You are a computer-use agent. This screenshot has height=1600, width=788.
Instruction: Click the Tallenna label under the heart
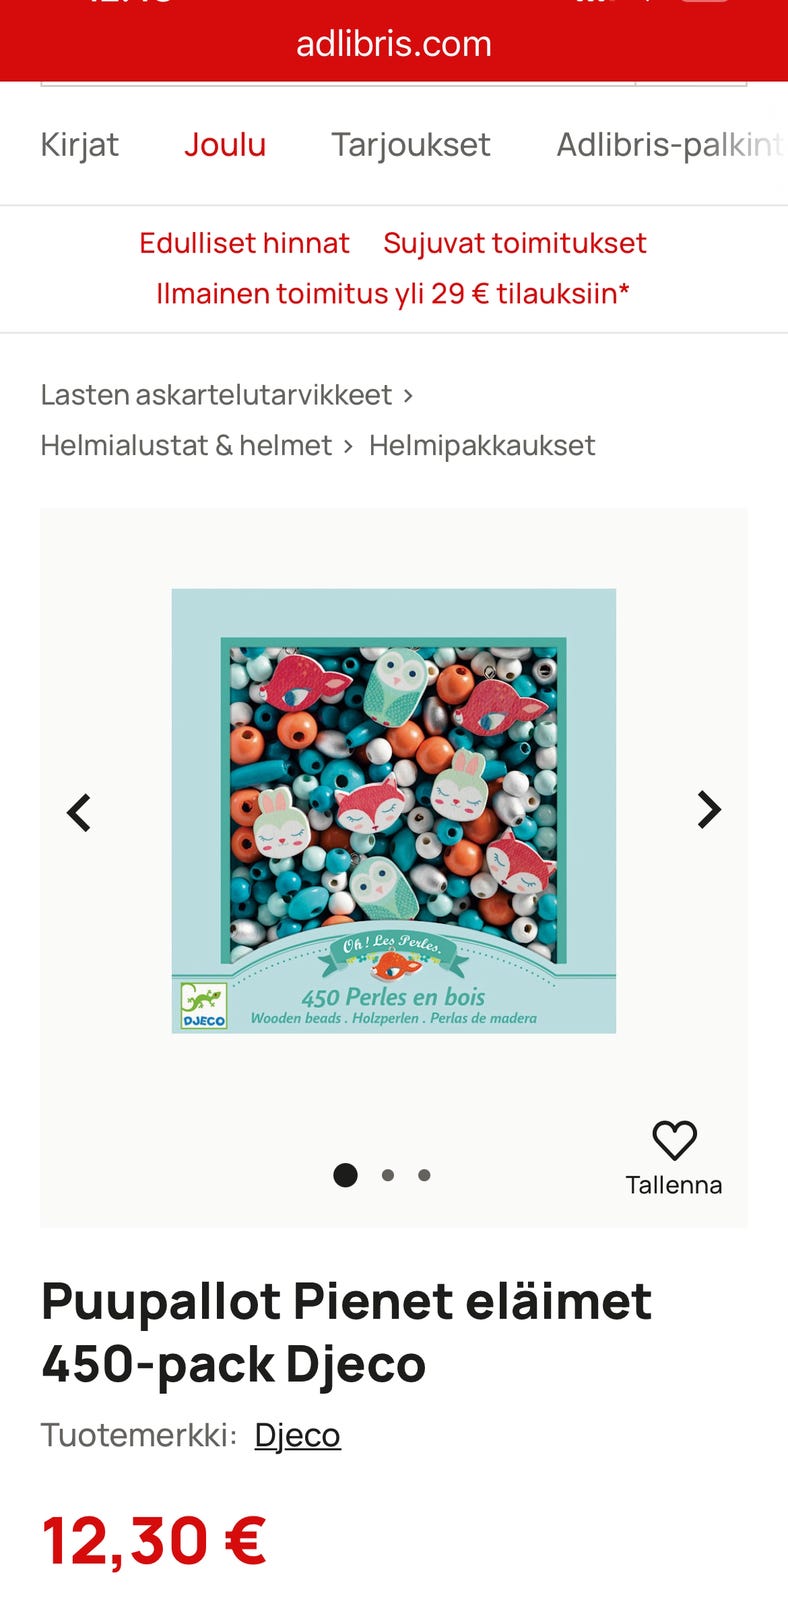point(674,1185)
